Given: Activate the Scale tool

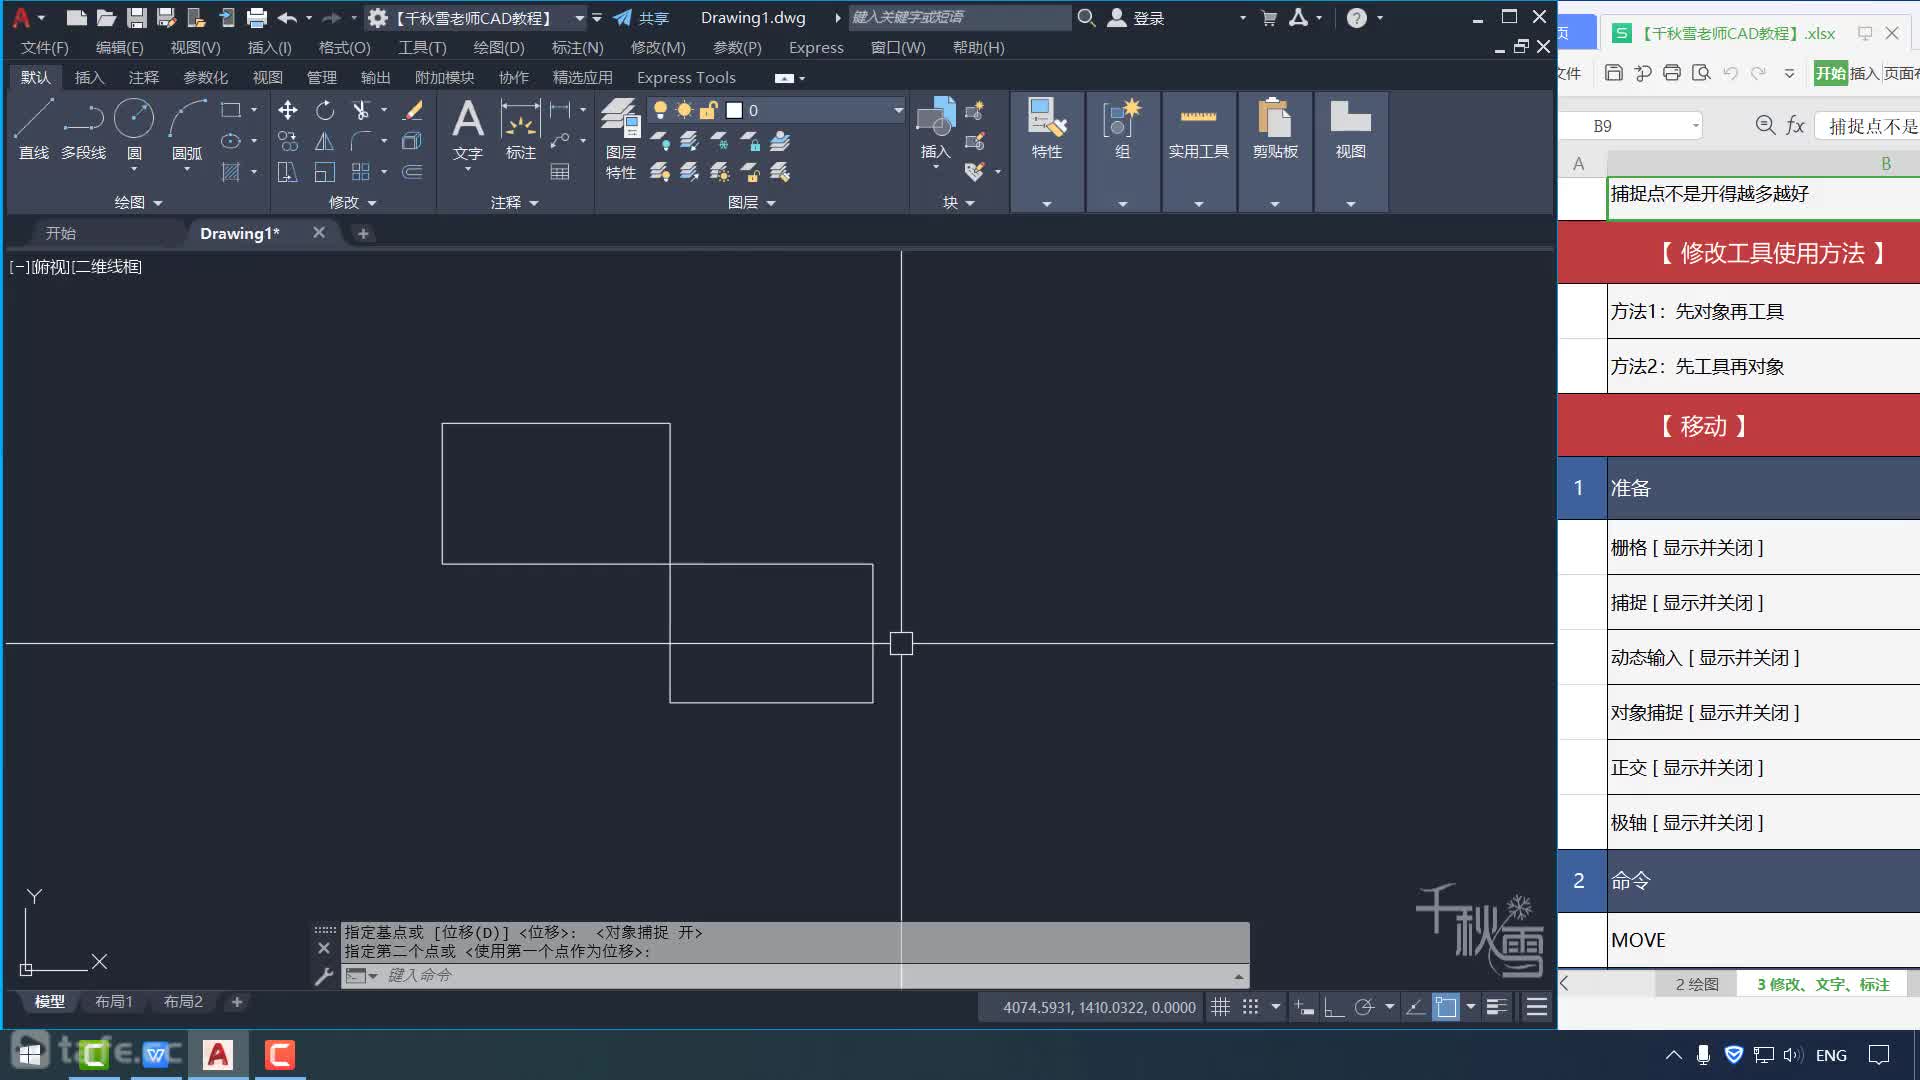Looking at the screenshot, I should pos(325,172).
